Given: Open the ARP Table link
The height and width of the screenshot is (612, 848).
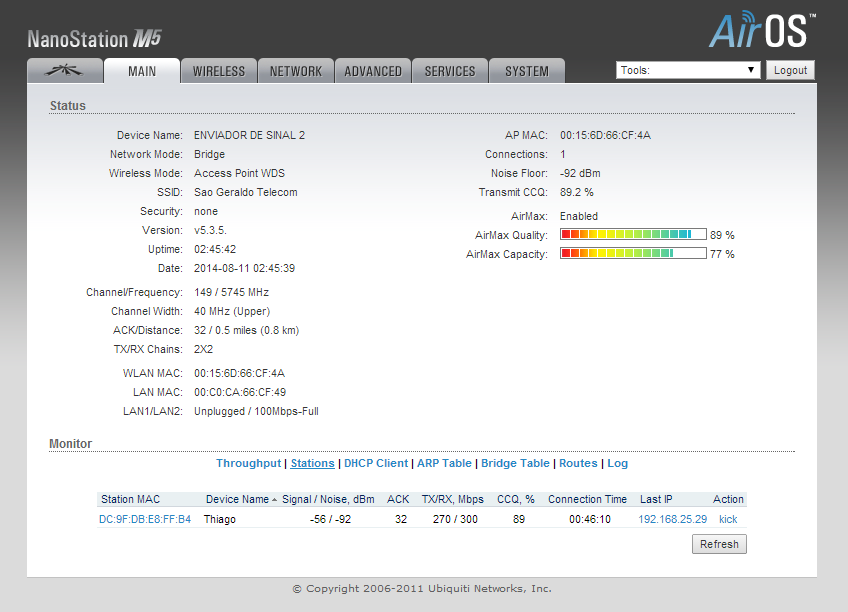Looking at the screenshot, I should [x=444, y=463].
